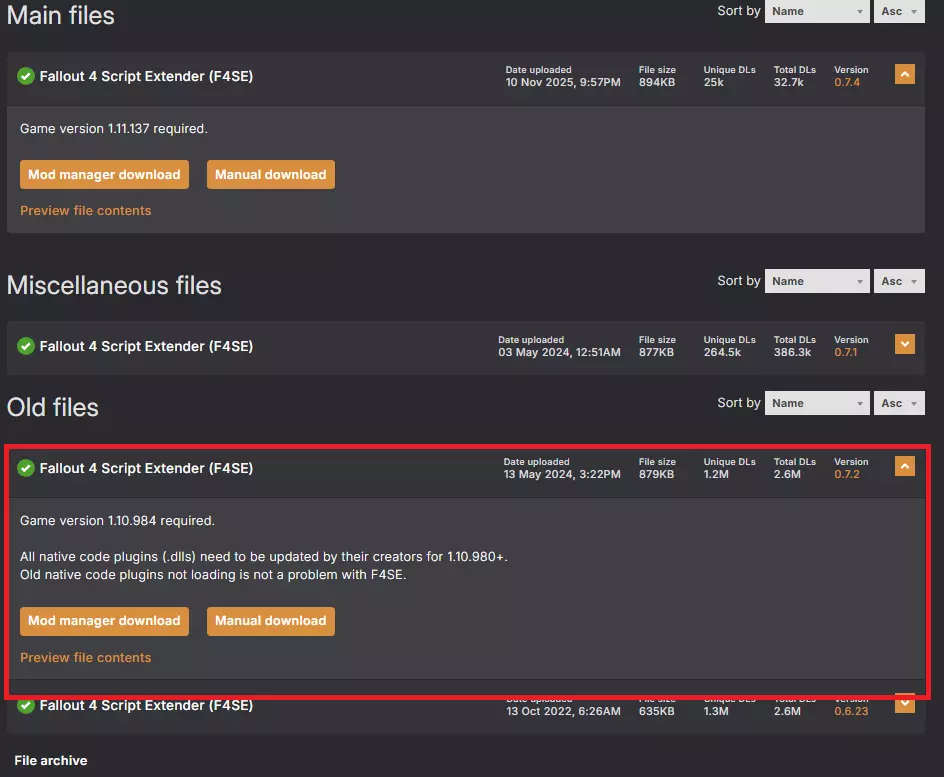944x777 pixels.
Task: Open the Old files Sort by Name dropdown
Action: [816, 403]
